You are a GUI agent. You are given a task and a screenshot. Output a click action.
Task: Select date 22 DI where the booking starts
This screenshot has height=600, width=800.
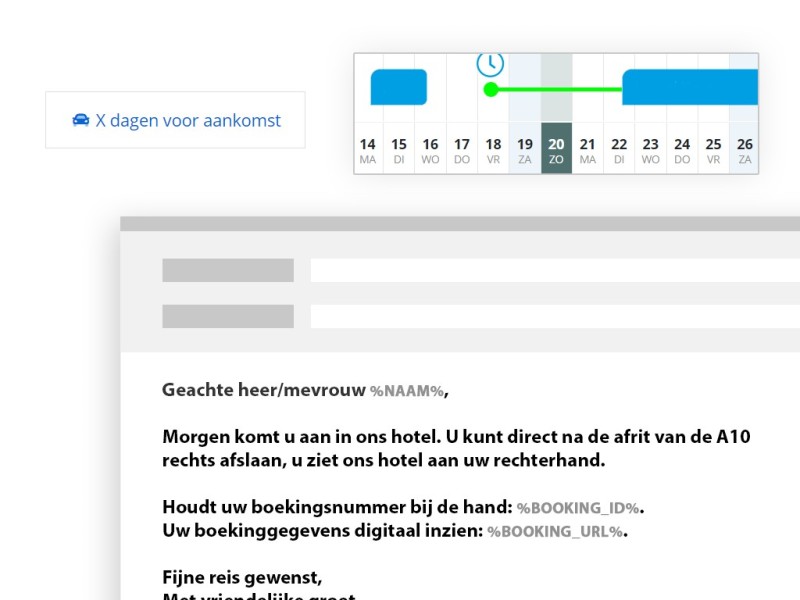click(618, 150)
